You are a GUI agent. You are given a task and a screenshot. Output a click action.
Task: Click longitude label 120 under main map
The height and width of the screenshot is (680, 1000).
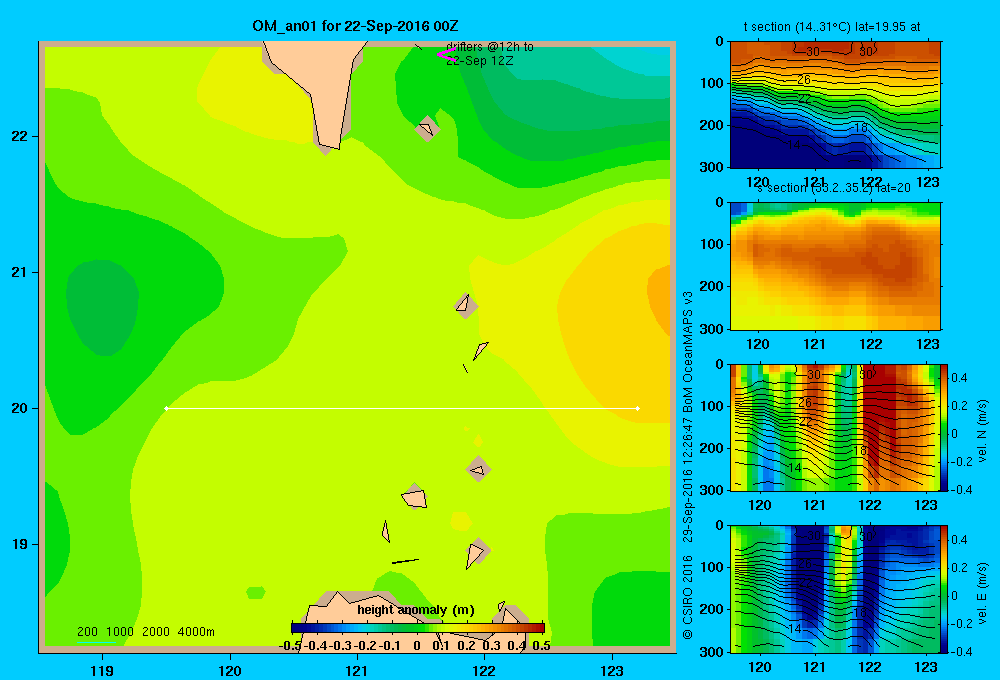tap(230, 670)
